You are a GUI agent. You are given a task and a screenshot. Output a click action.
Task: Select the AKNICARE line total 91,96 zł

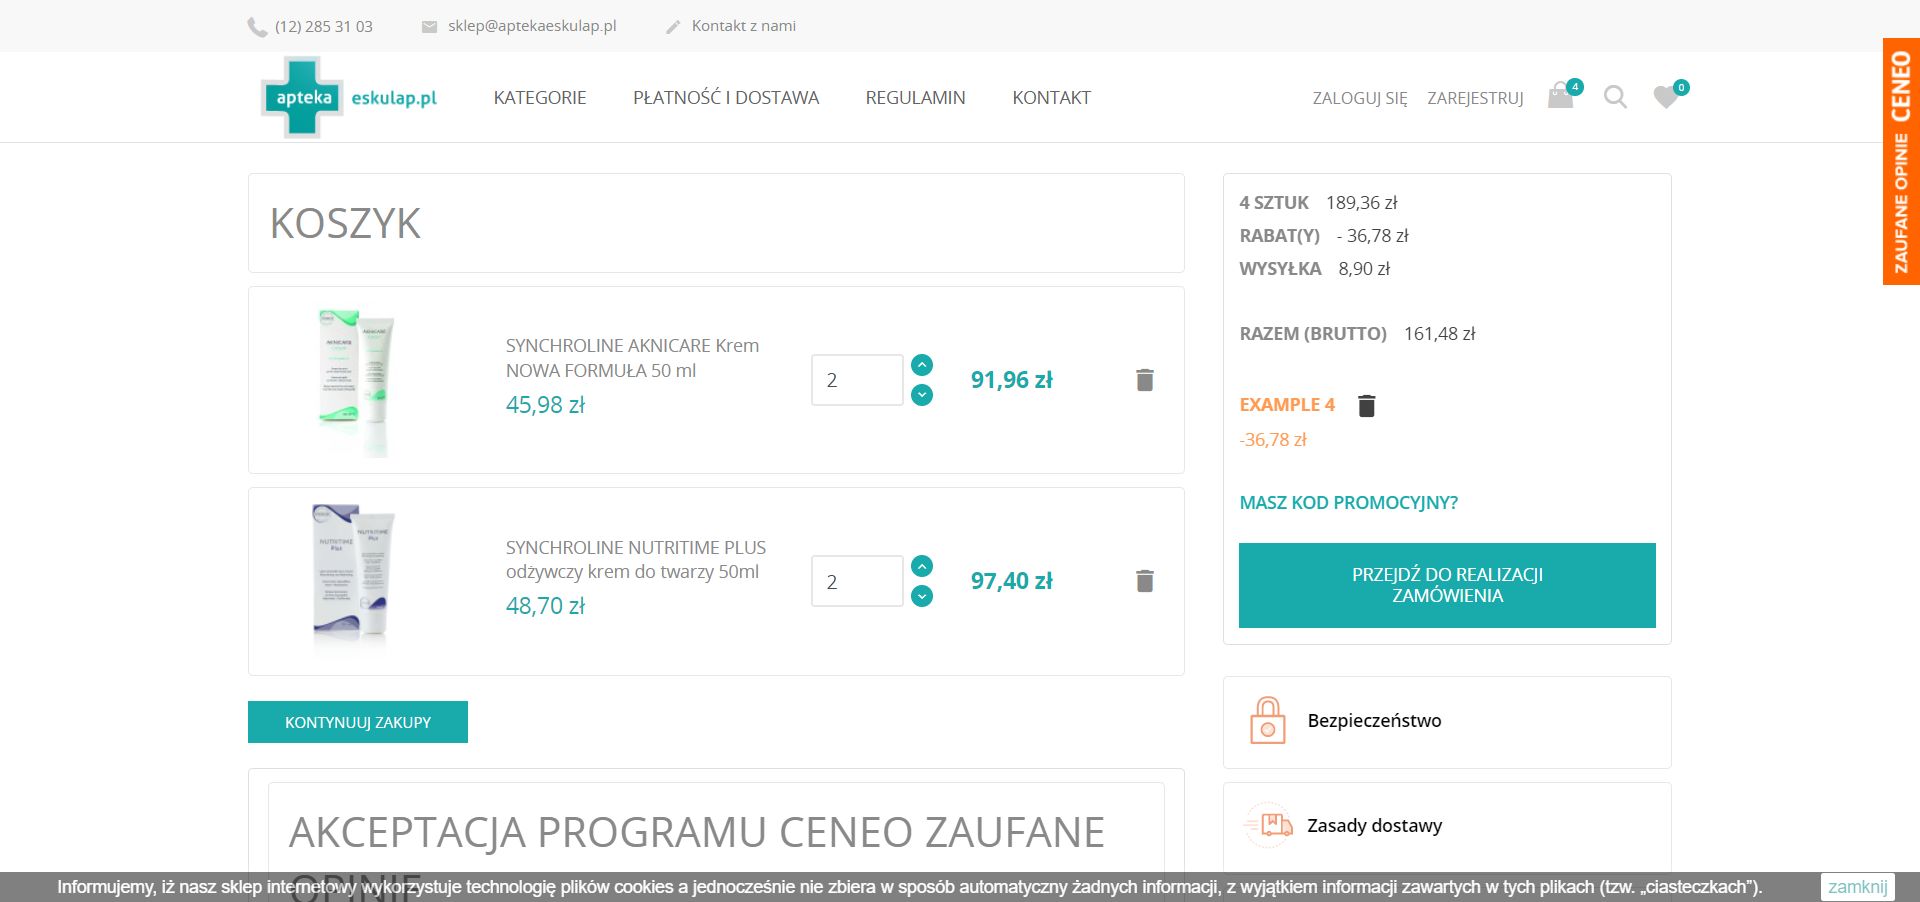pyautogui.click(x=1011, y=380)
